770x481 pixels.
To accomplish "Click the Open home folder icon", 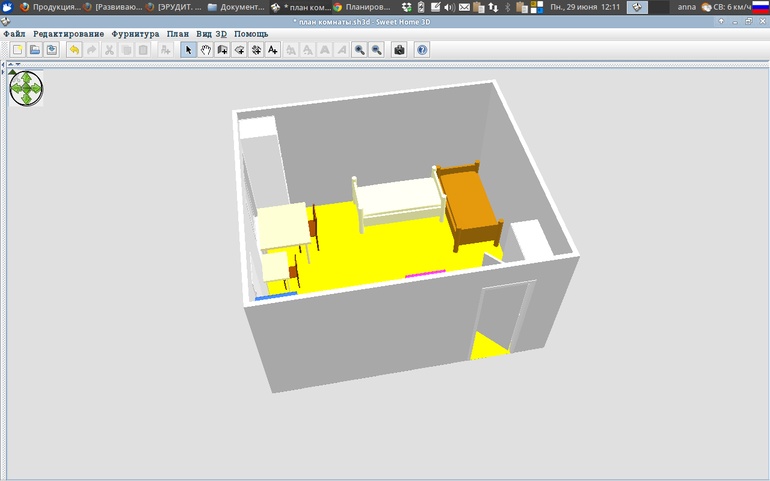I will (34, 50).
